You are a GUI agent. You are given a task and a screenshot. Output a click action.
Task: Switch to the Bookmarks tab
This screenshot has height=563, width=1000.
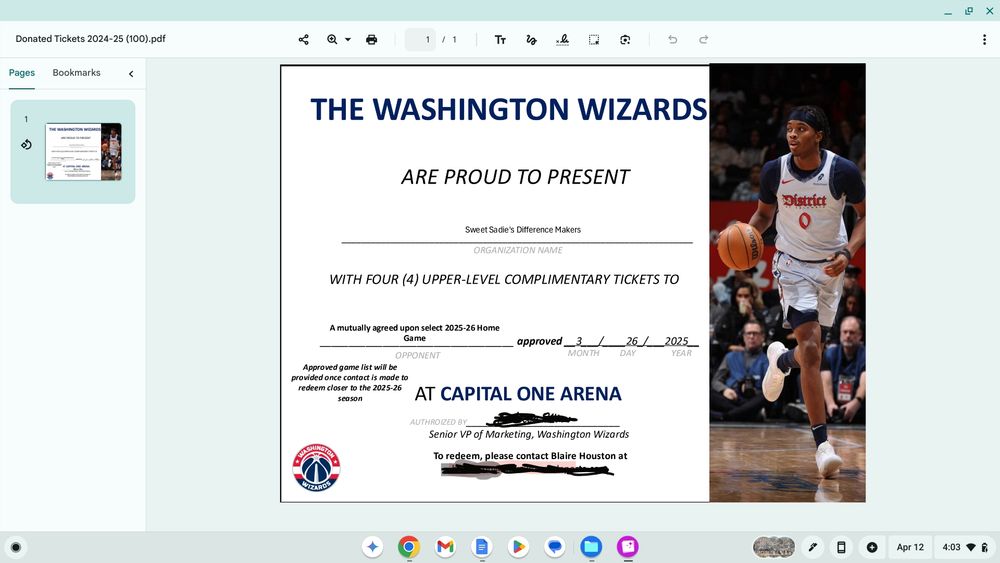(77, 73)
